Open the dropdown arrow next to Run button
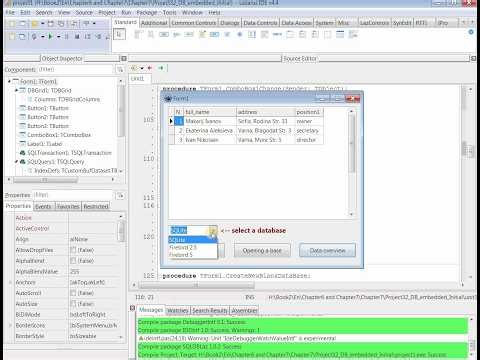This screenshot has width=480, height=360. click(x=58, y=36)
